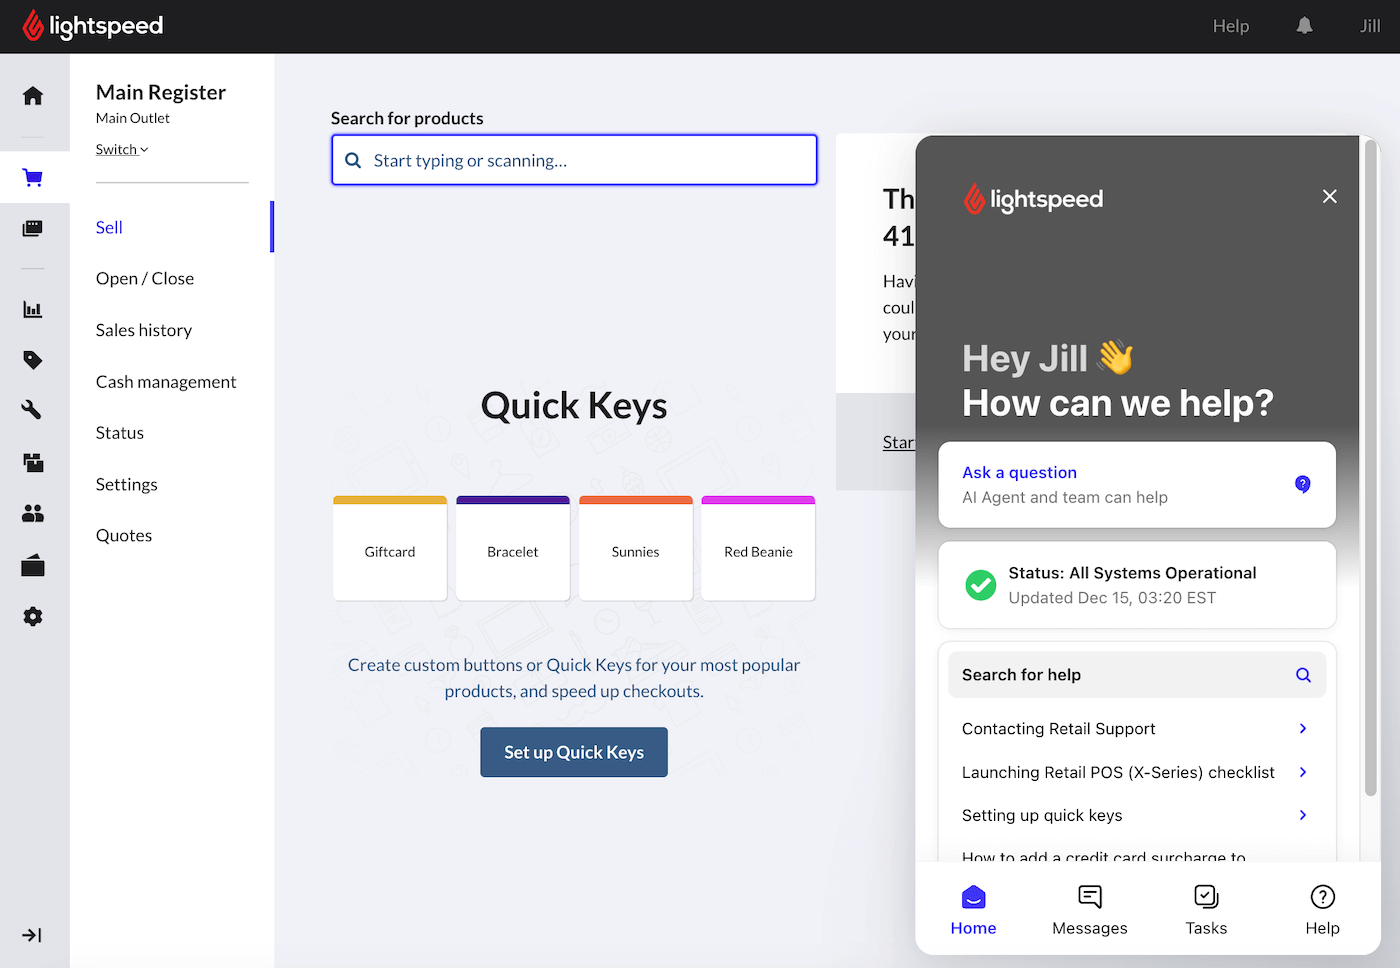The width and height of the screenshot is (1400, 968).
Task: Click the Set up Quick Keys button
Action: (574, 752)
